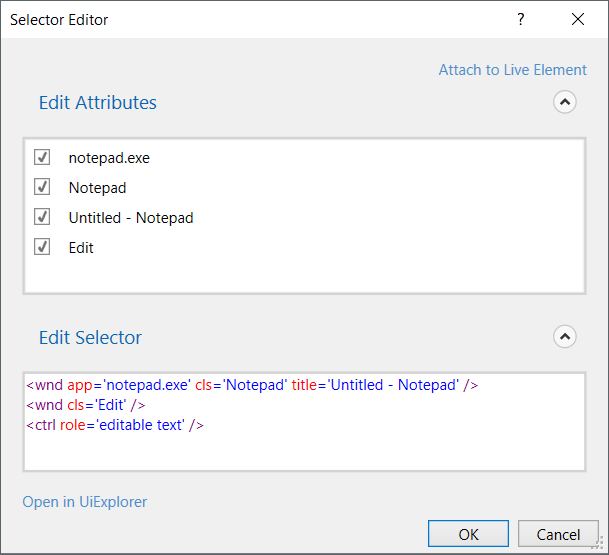Screen dimensions: 609x555
Task: Click the ctrl role='editable text' line
Action: 115,425
